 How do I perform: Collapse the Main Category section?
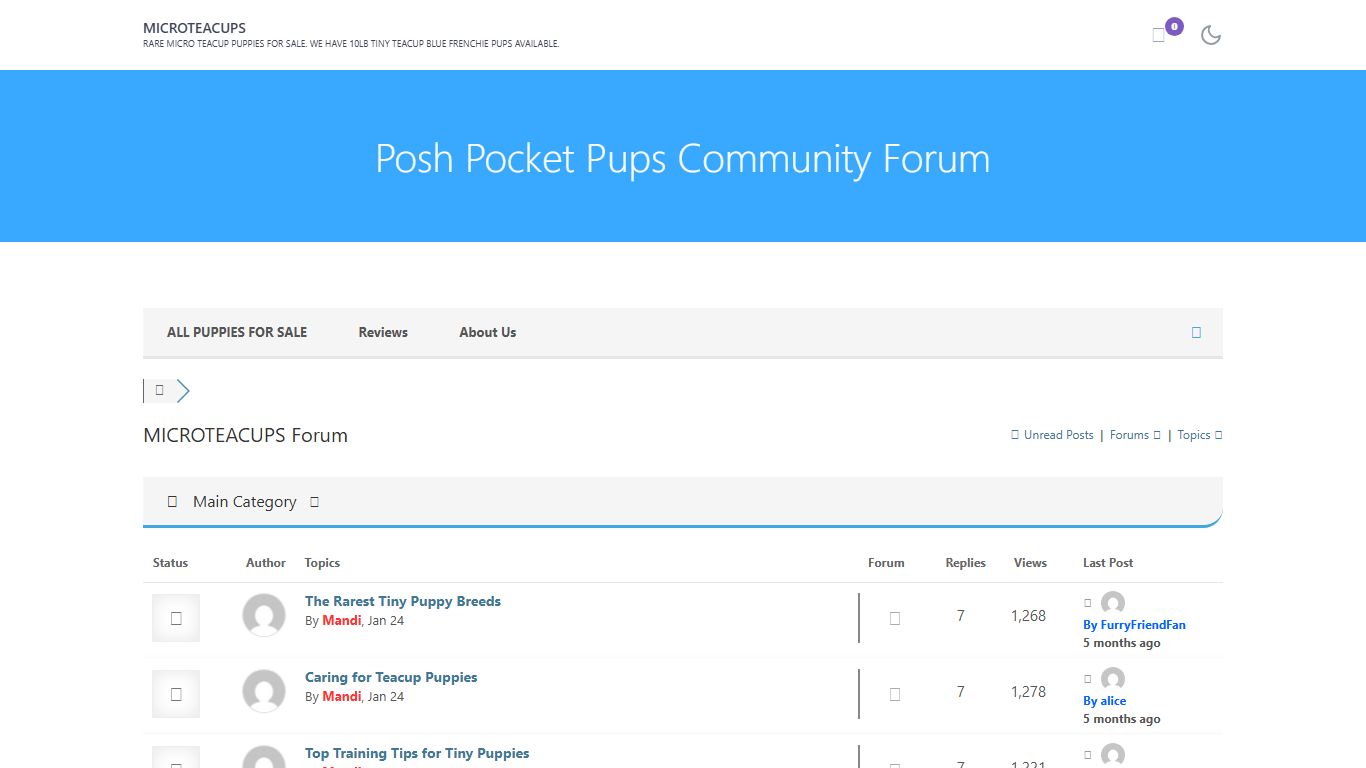(314, 502)
